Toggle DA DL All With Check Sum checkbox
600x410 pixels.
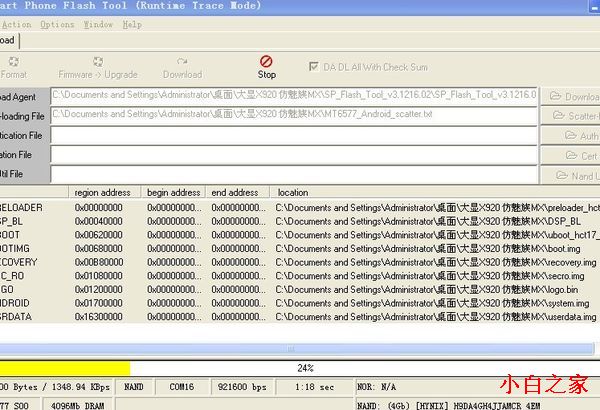(313, 67)
